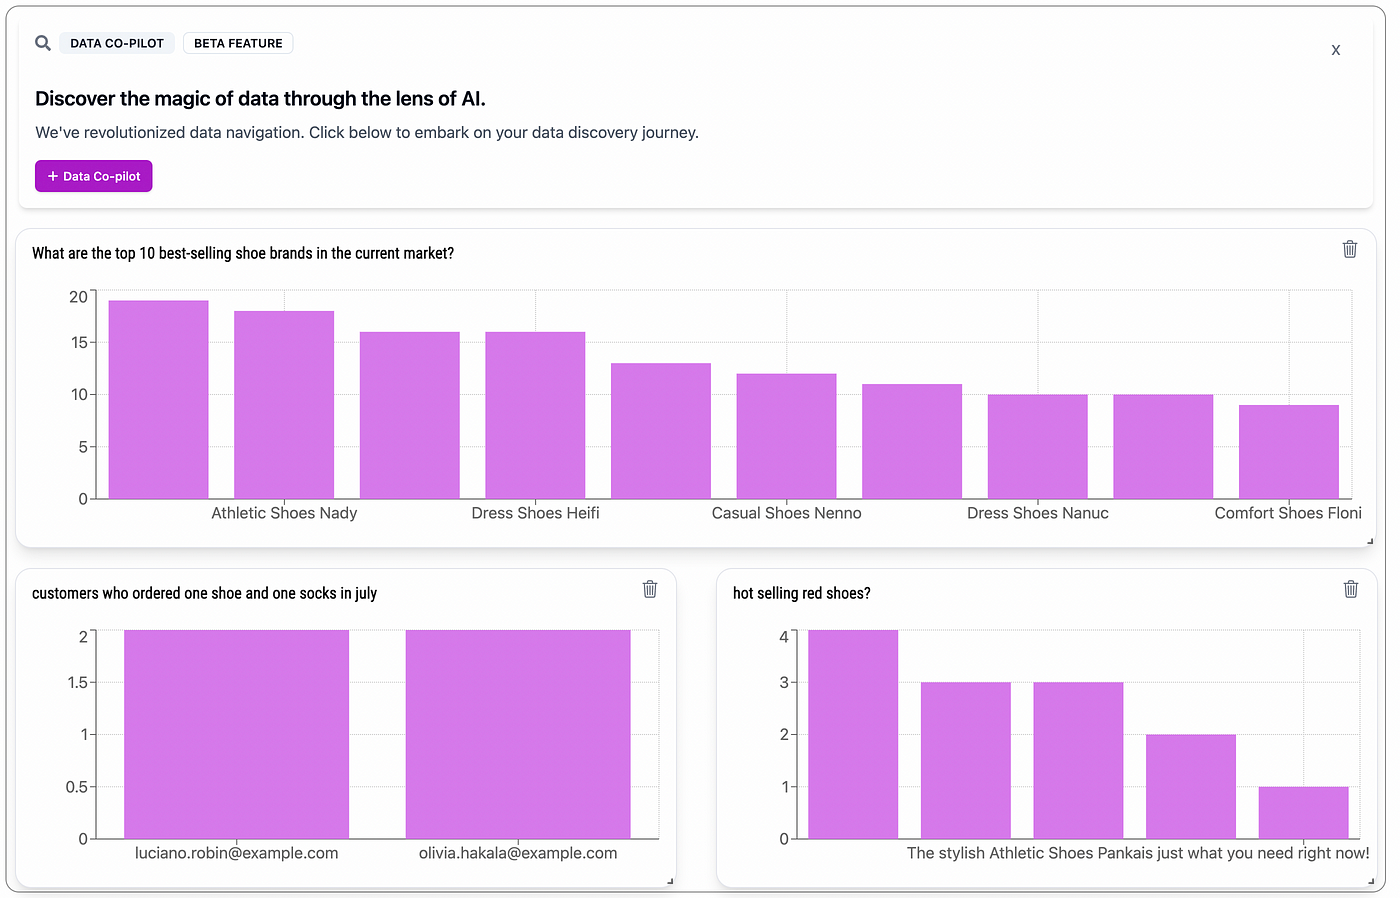Click the DATA CO-PILOT tag
This screenshot has width=1400, height=898.
pyautogui.click(x=117, y=43)
